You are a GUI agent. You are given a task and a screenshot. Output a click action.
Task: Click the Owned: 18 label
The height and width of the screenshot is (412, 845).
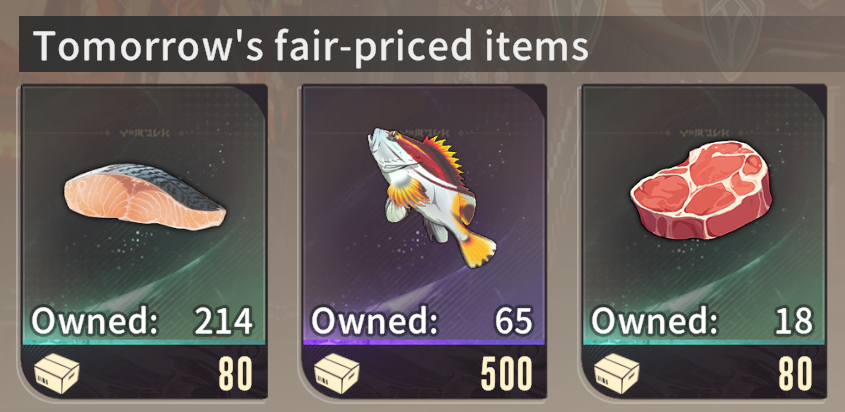(702, 322)
